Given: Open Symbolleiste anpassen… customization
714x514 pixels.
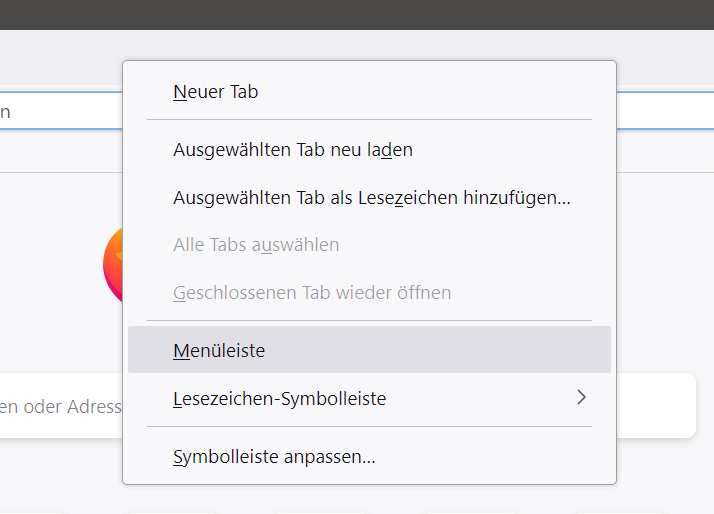Looking at the screenshot, I should (x=274, y=457).
